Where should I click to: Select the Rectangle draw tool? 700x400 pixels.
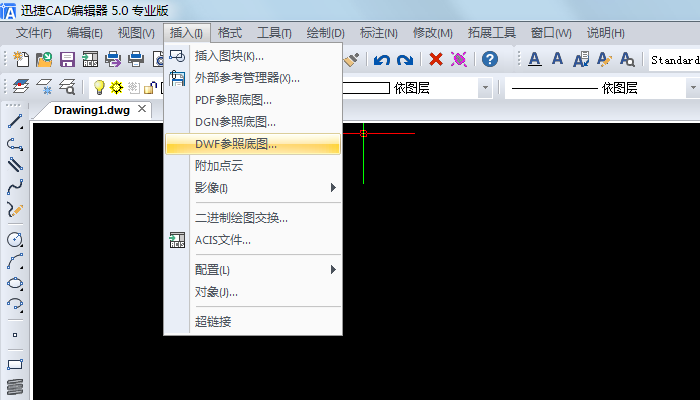tap(15, 364)
